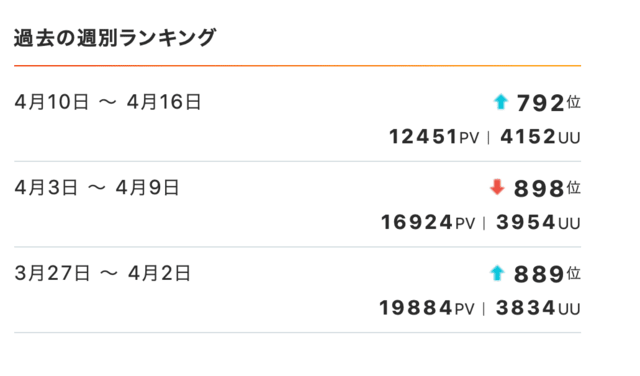This screenshot has height=376, width=640.
Task: Click the 16924 PV count
Action: (428, 222)
